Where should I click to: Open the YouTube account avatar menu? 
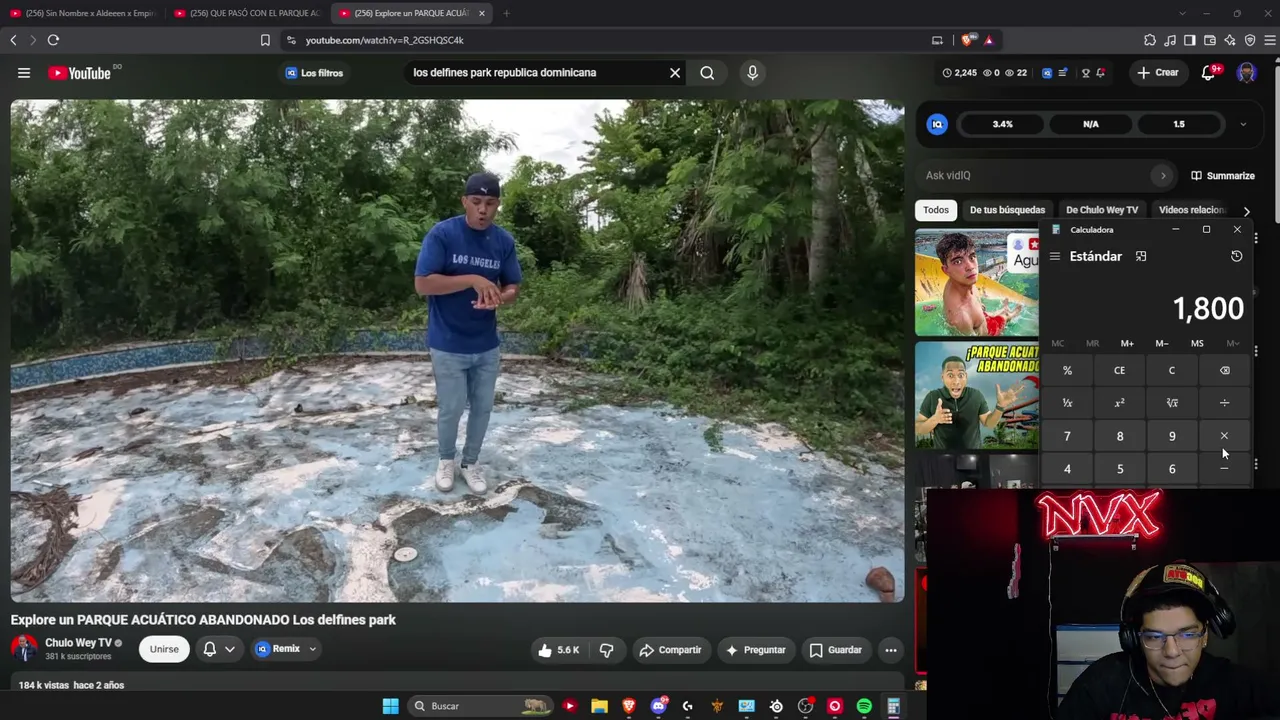coord(1246,73)
